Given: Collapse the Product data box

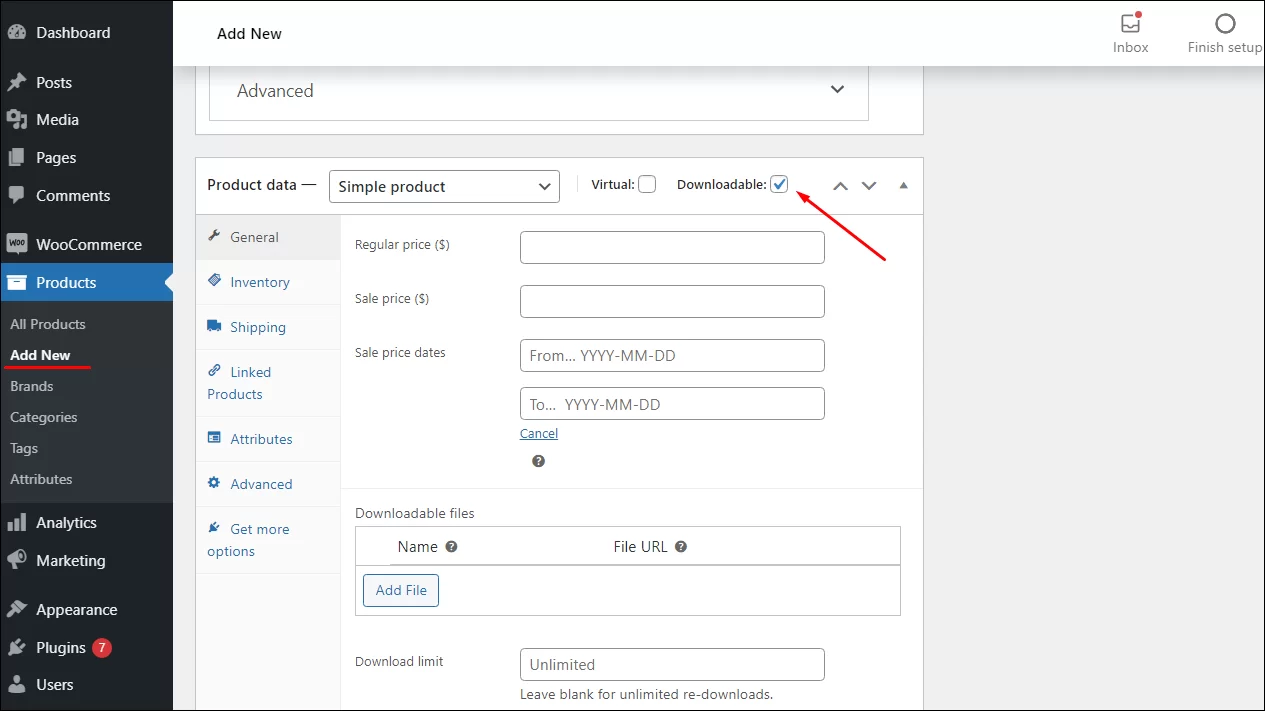Looking at the screenshot, I should (x=902, y=186).
